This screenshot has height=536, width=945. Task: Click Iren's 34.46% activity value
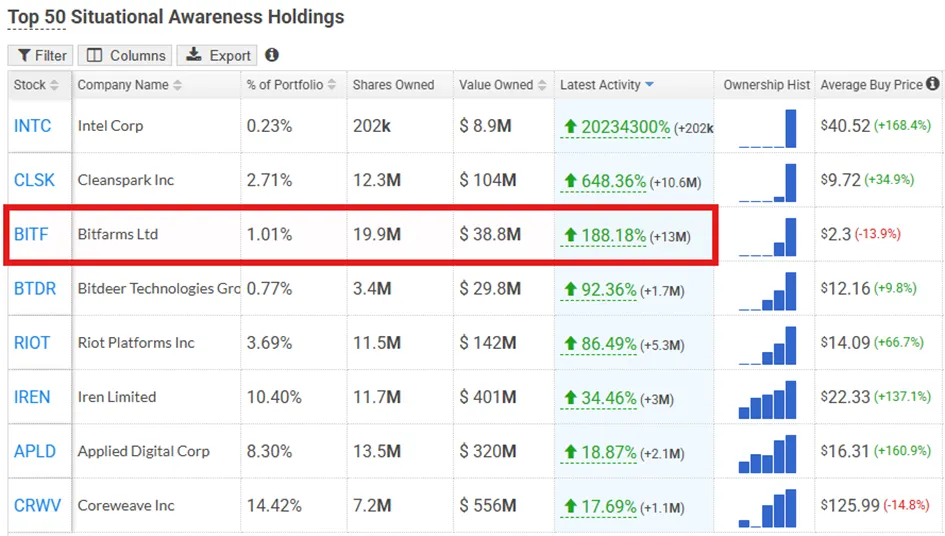(609, 399)
